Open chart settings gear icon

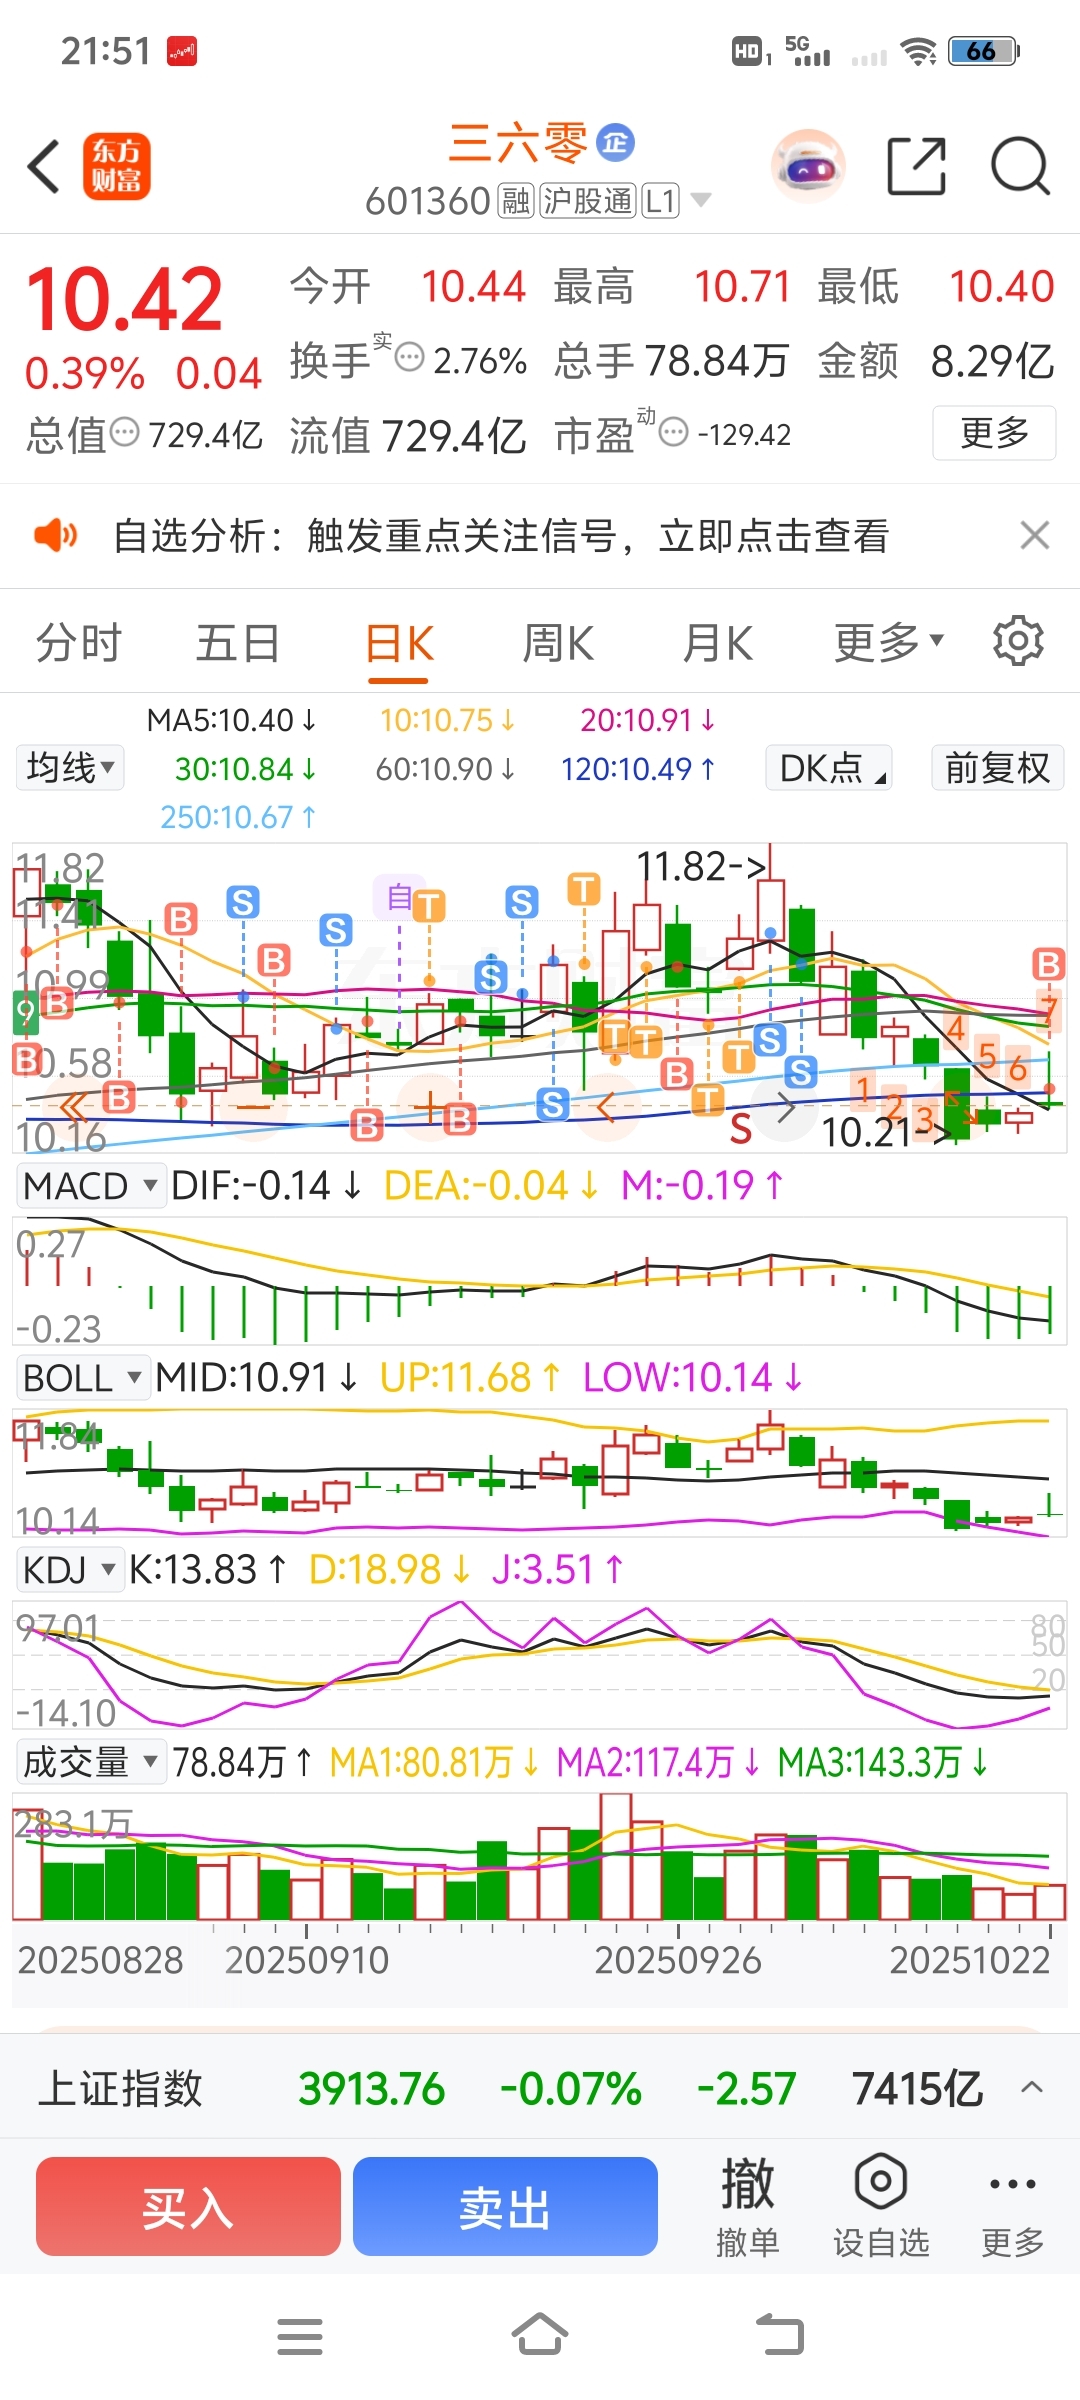tap(1018, 641)
